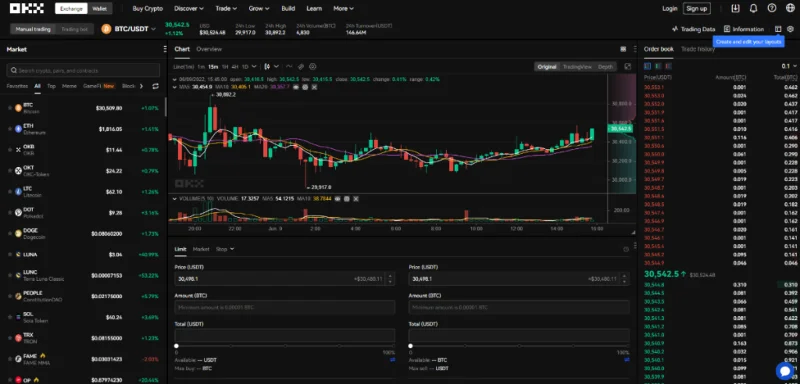The height and width of the screenshot is (384, 800).
Task: Switch to Trading bot mode
Action: pyautogui.click(x=74, y=29)
